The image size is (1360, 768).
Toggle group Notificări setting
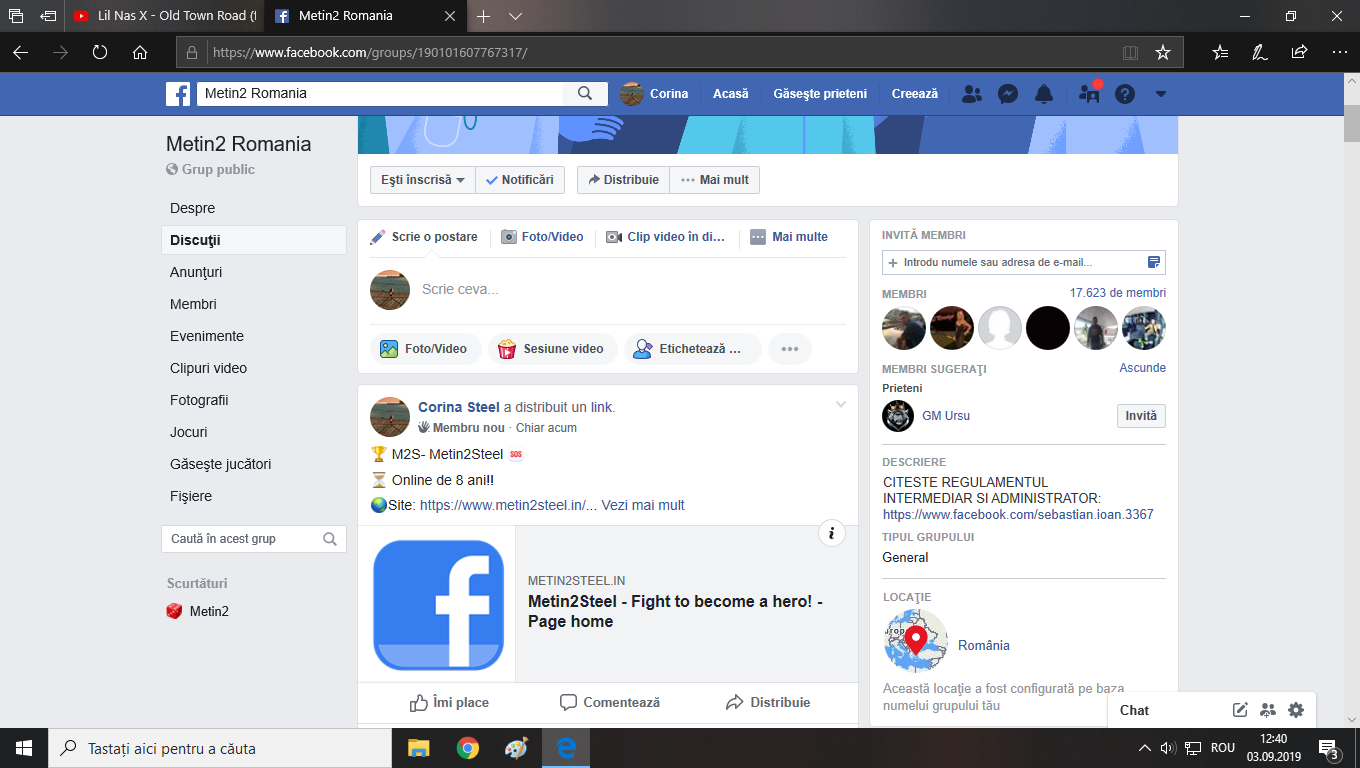pos(520,180)
